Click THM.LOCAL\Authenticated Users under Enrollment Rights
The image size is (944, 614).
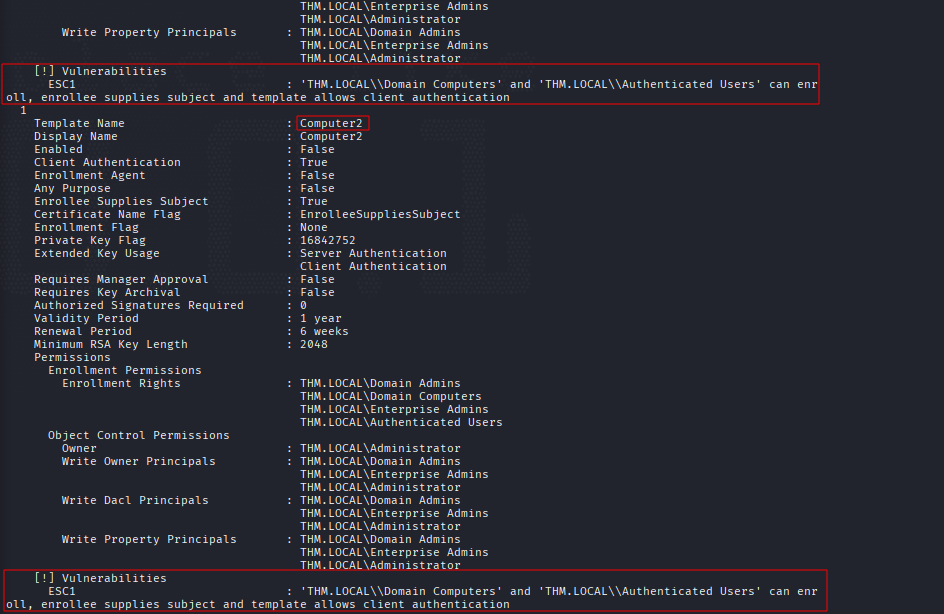pos(401,423)
